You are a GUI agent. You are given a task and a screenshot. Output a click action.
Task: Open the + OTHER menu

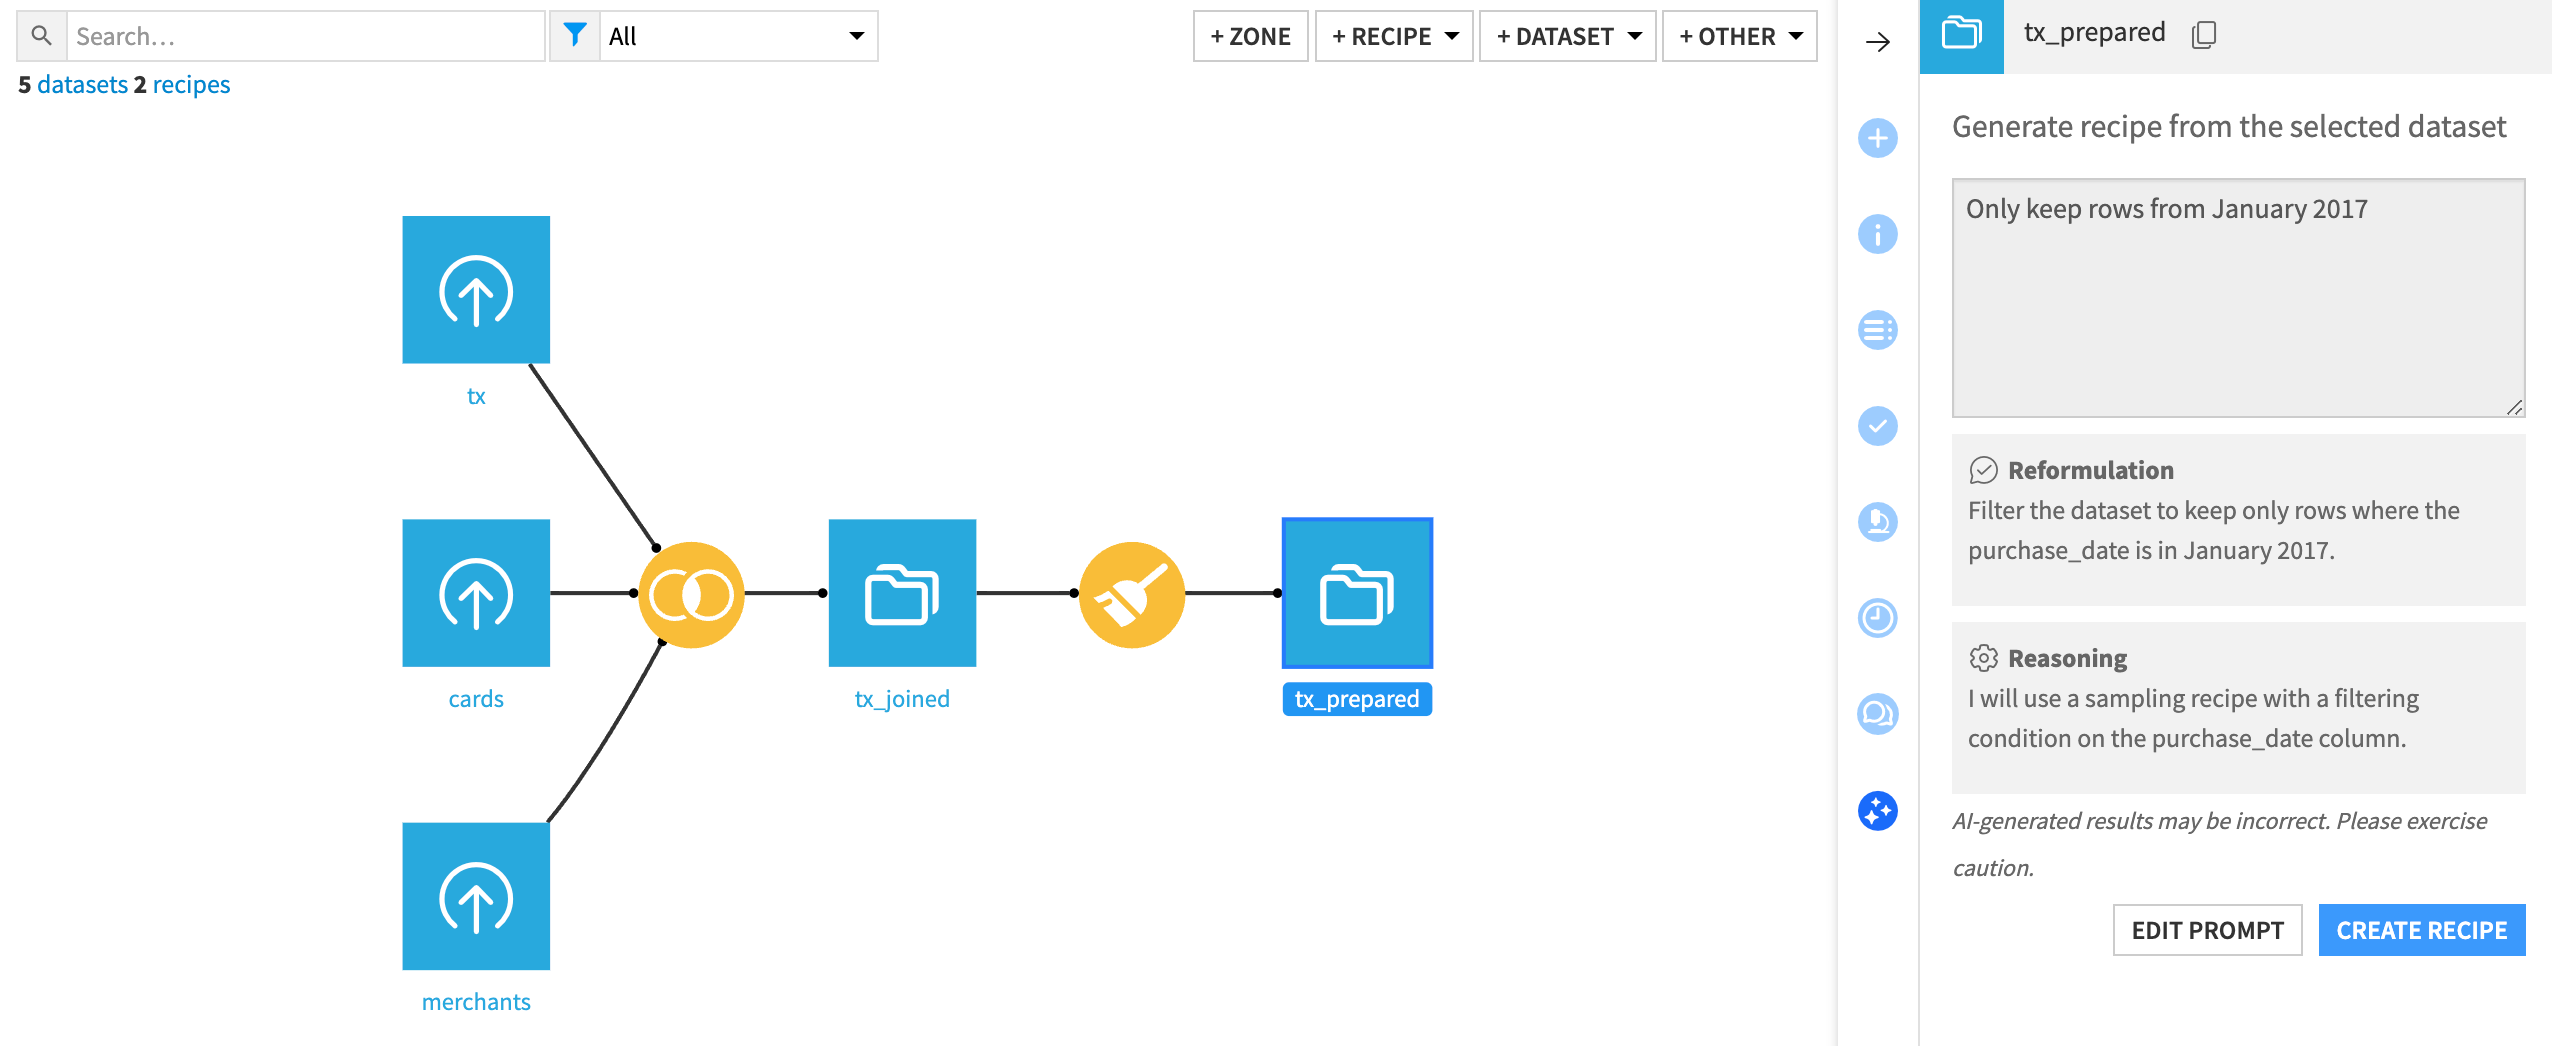click(1739, 36)
